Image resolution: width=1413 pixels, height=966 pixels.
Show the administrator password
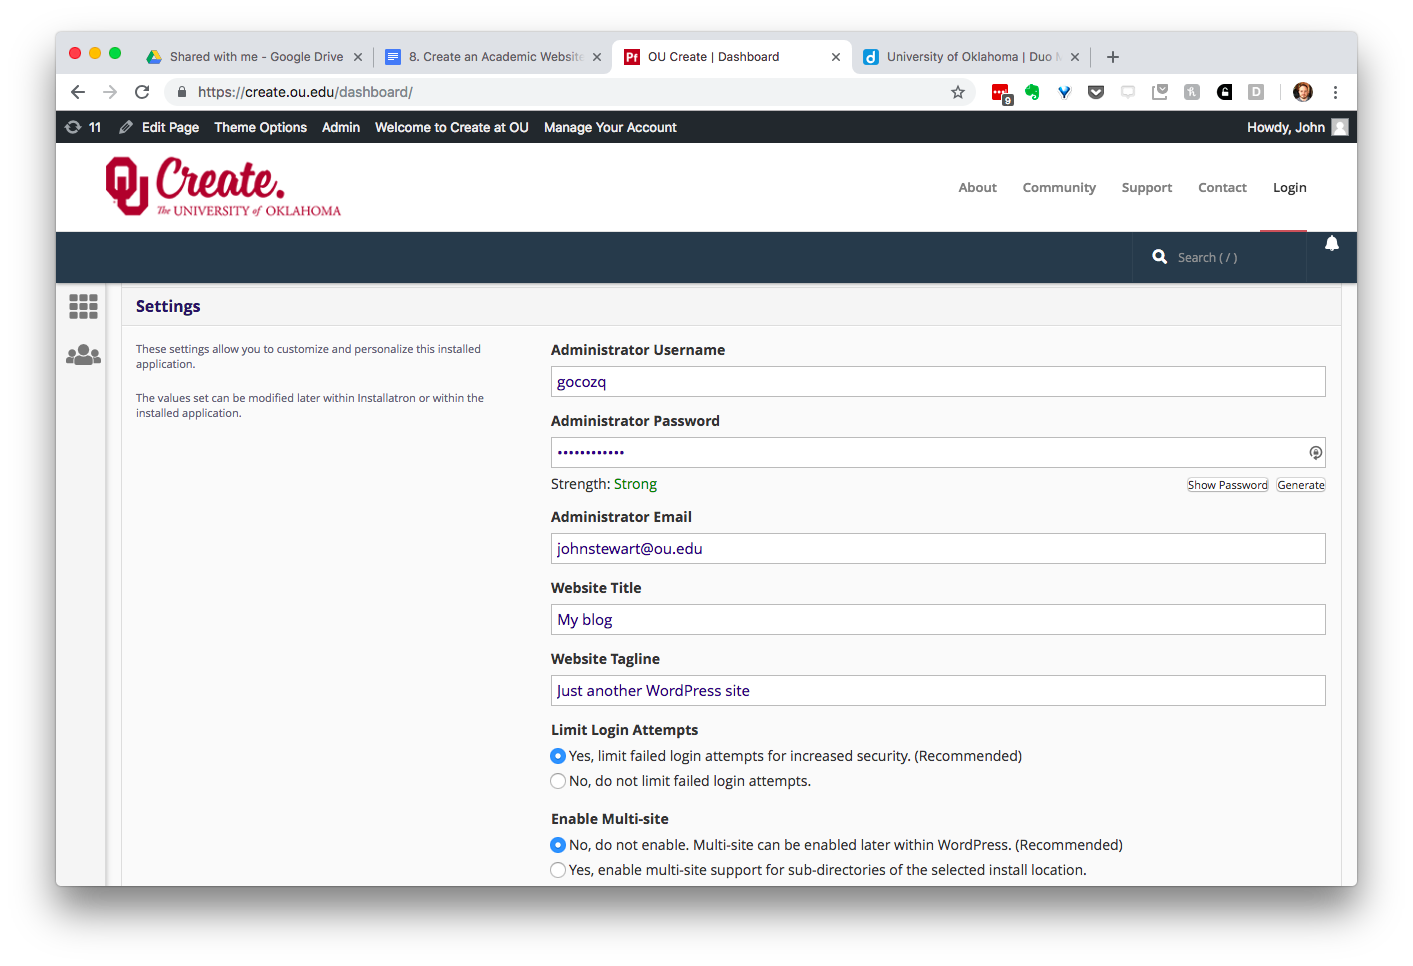[1227, 485]
